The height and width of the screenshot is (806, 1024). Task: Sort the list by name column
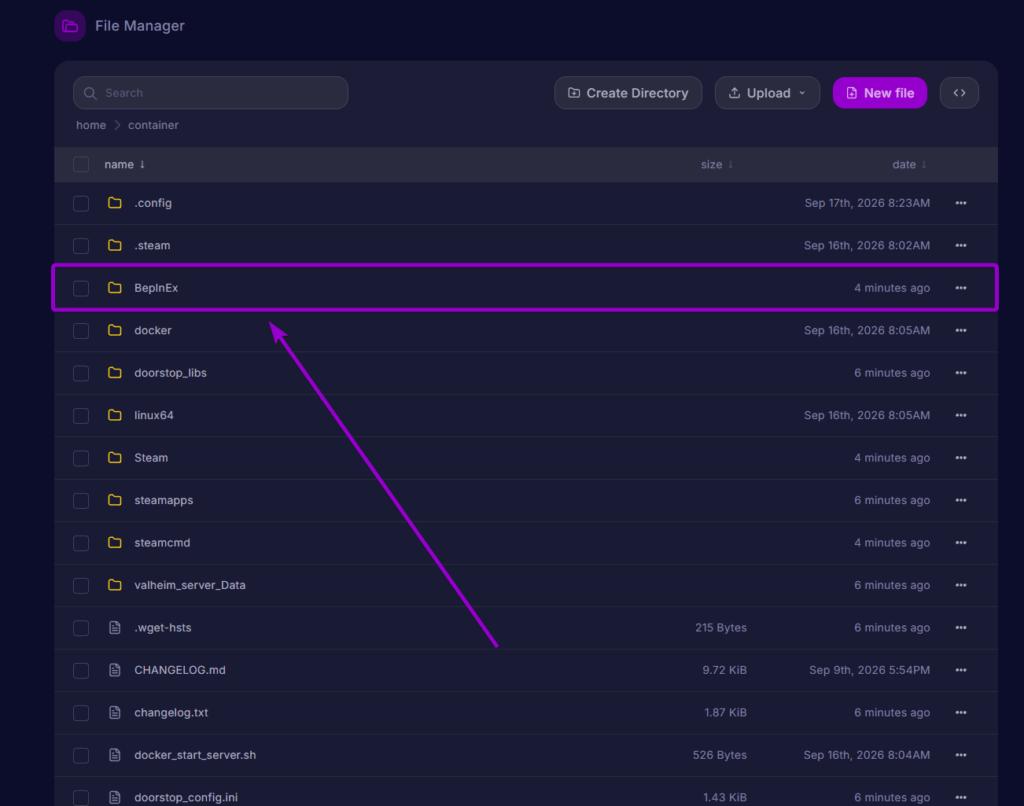pyautogui.click(x=125, y=165)
